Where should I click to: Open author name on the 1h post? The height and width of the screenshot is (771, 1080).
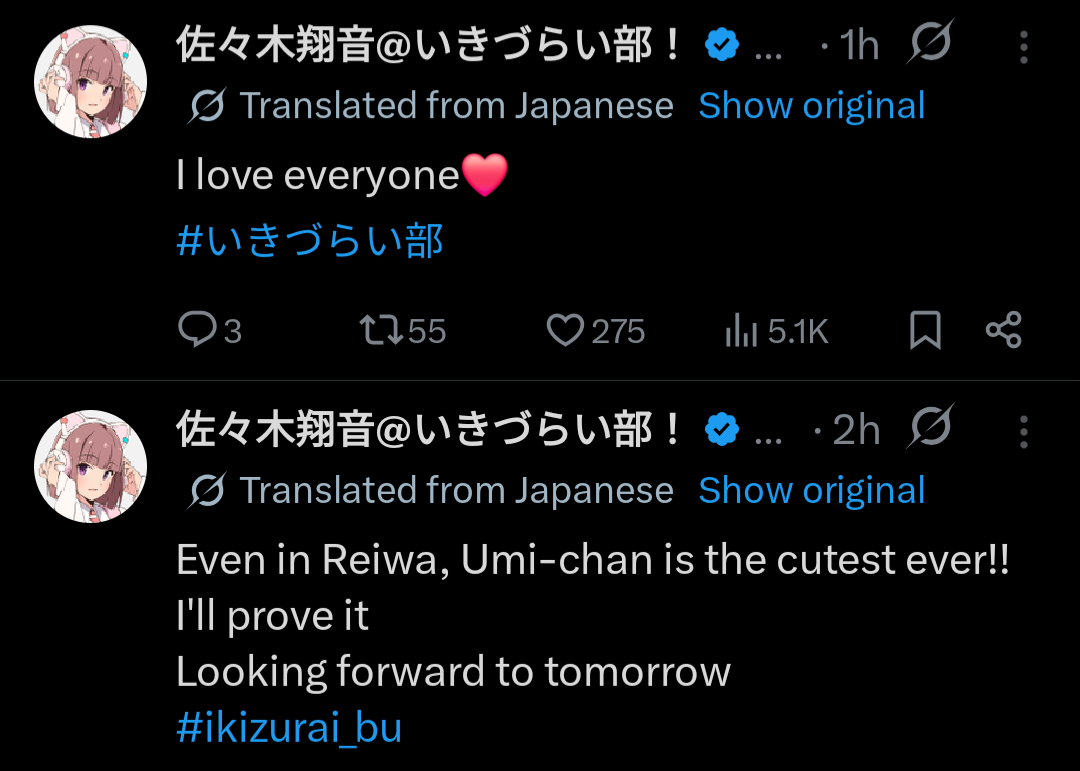point(428,45)
